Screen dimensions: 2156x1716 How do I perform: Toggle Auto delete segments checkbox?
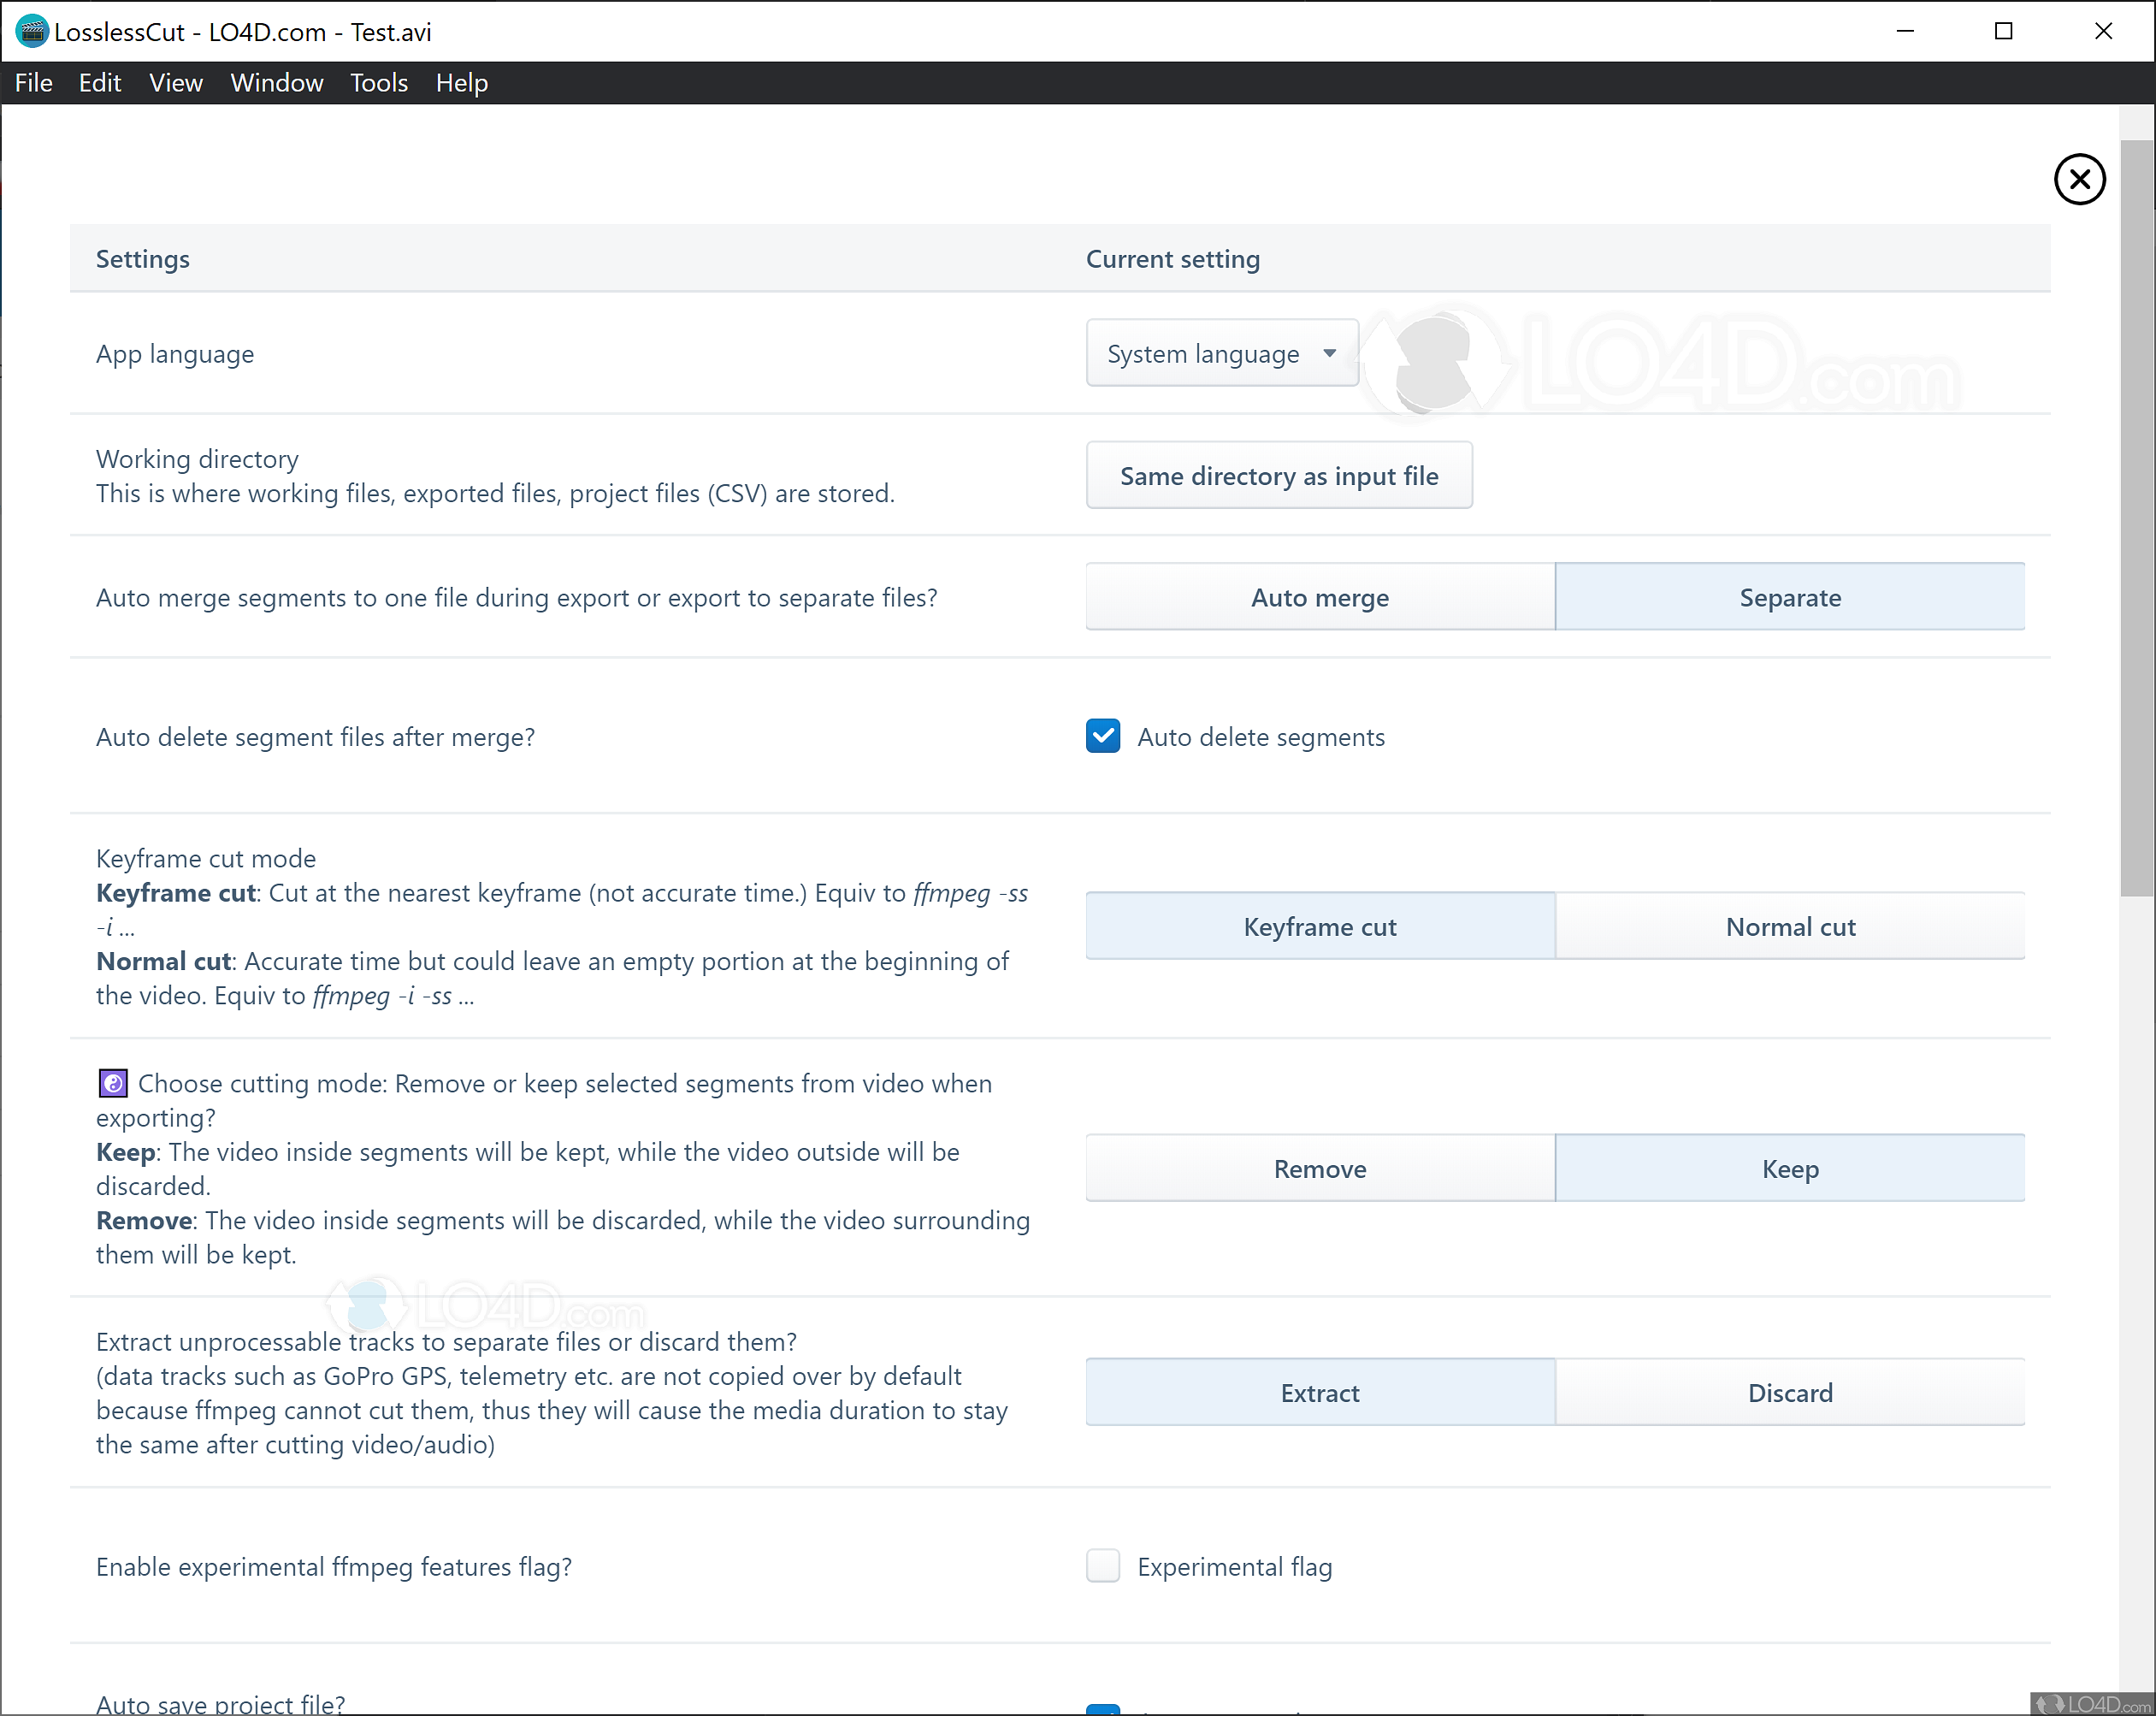1103,736
